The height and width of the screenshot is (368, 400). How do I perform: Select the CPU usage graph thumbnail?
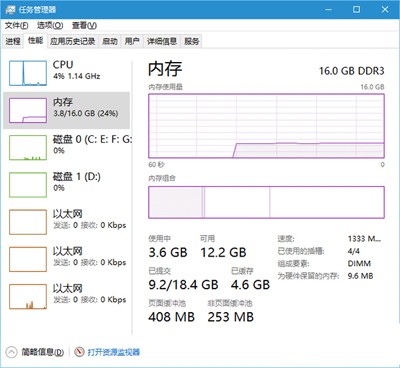coord(28,73)
